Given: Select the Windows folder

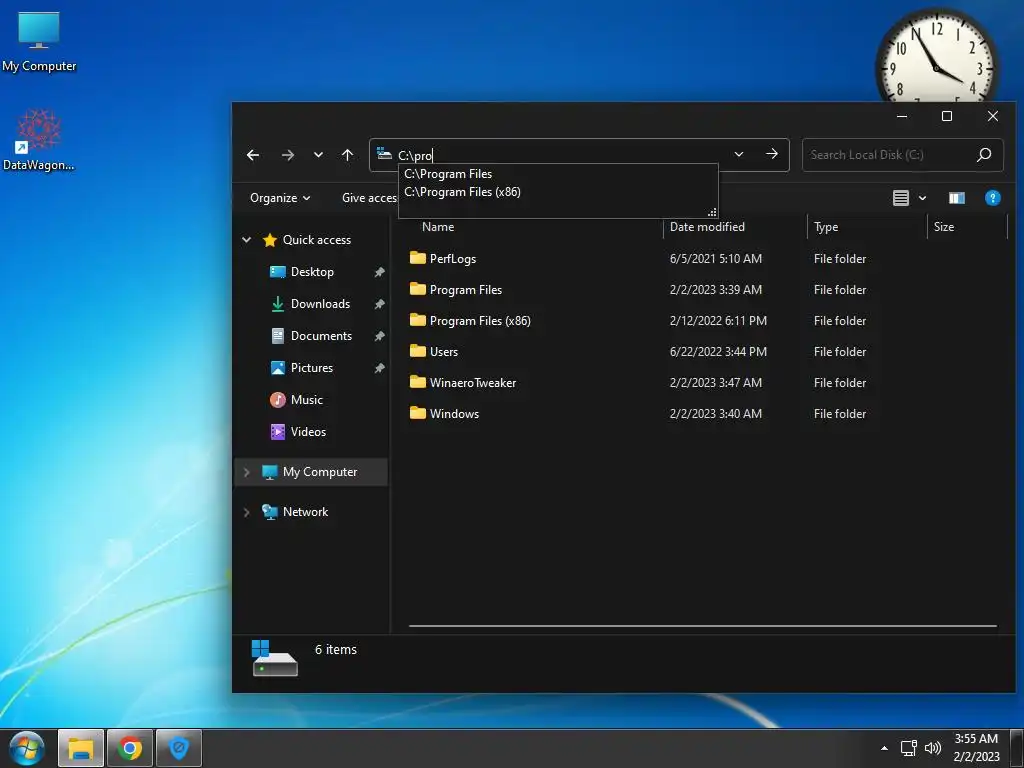Looking at the screenshot, I should (454, 414).
